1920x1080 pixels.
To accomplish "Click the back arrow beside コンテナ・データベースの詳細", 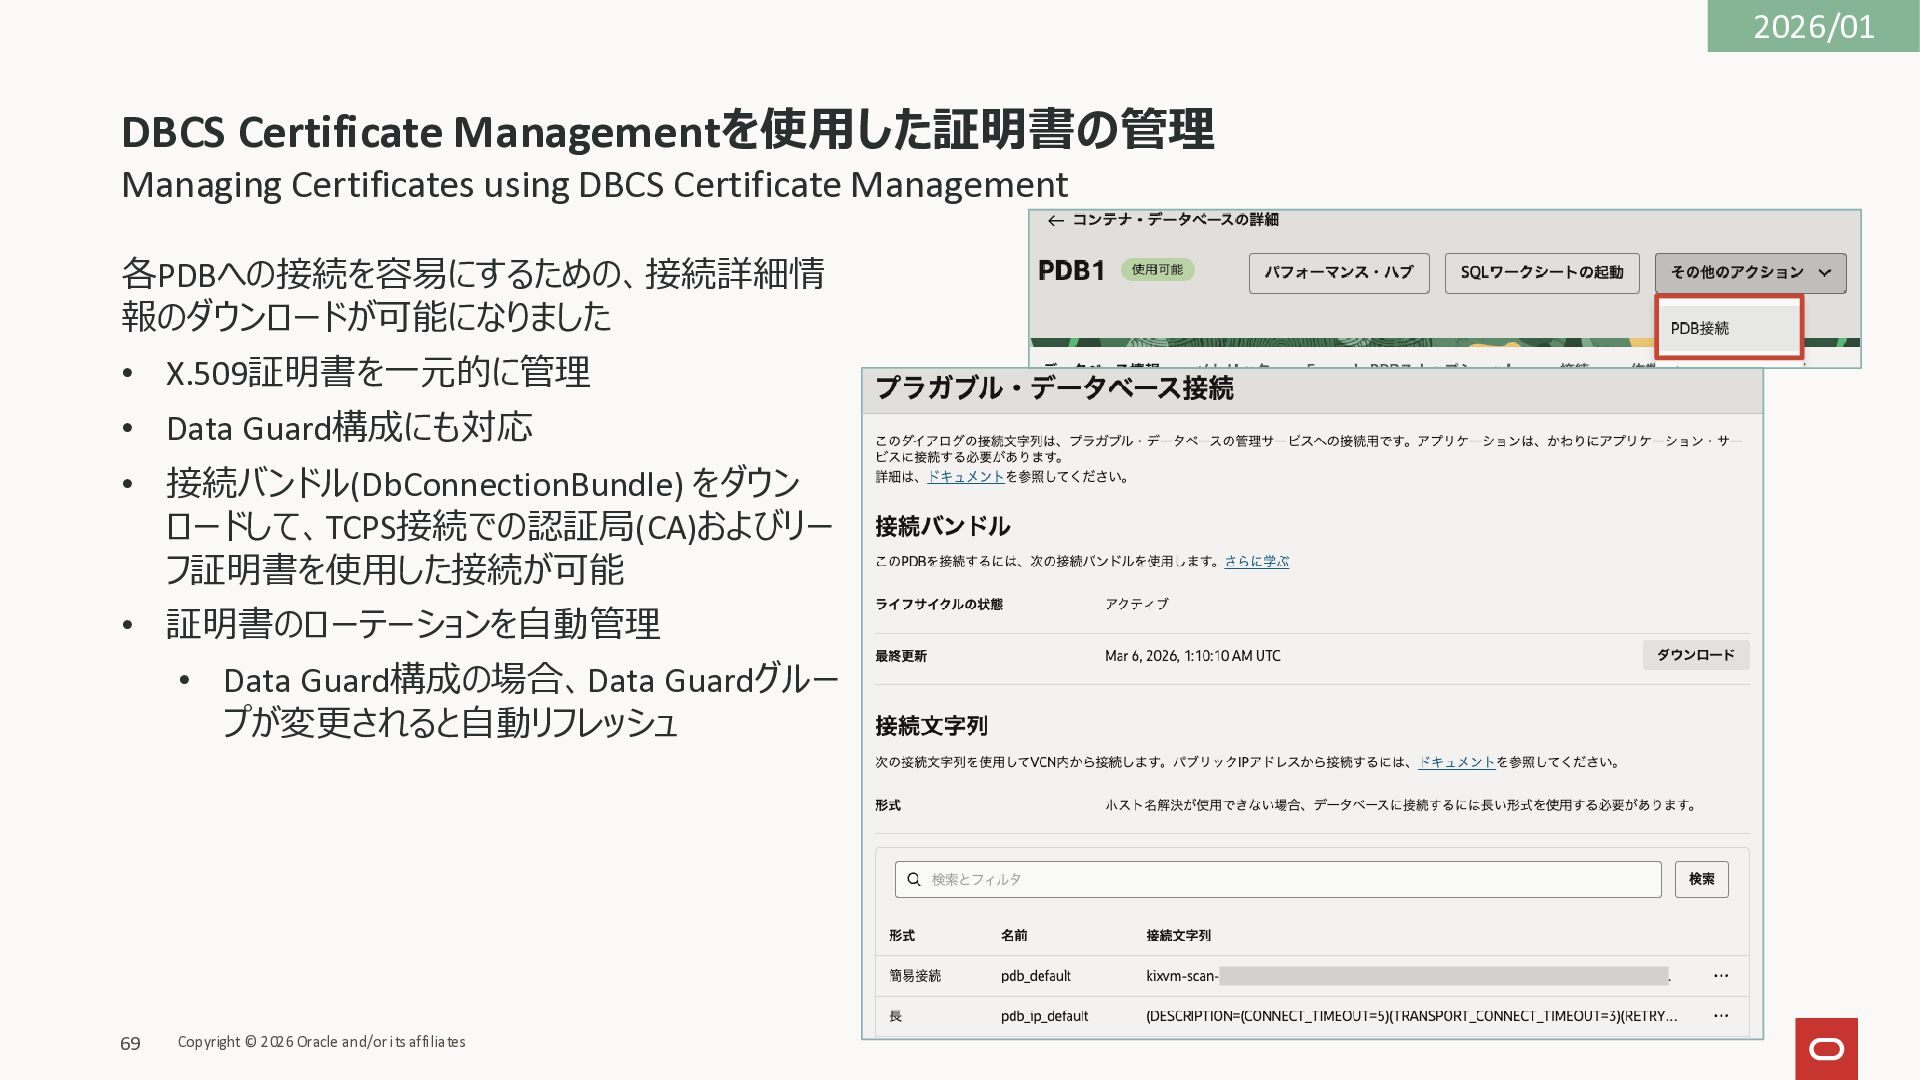I will click(1055, 221).
